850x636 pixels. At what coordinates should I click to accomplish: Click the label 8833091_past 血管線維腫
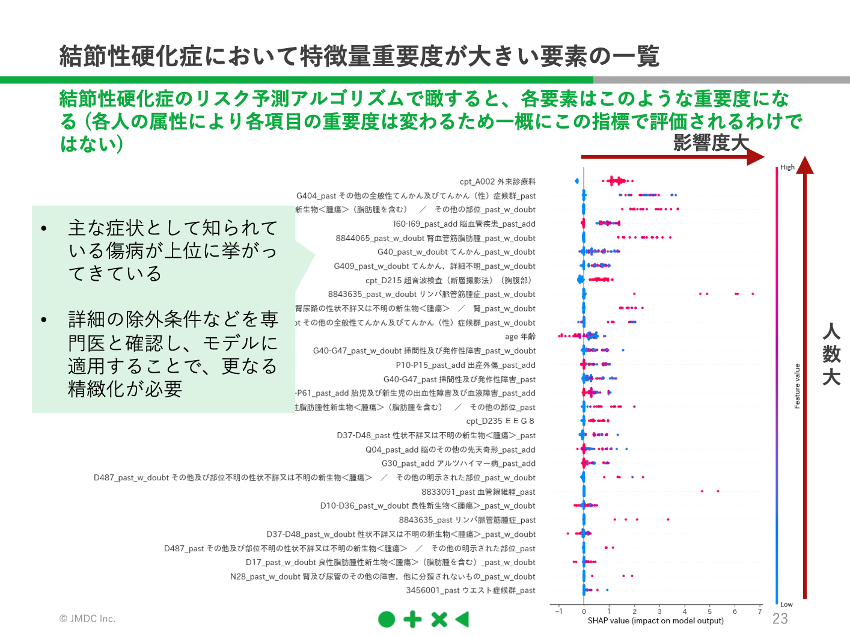click(479, 492)
